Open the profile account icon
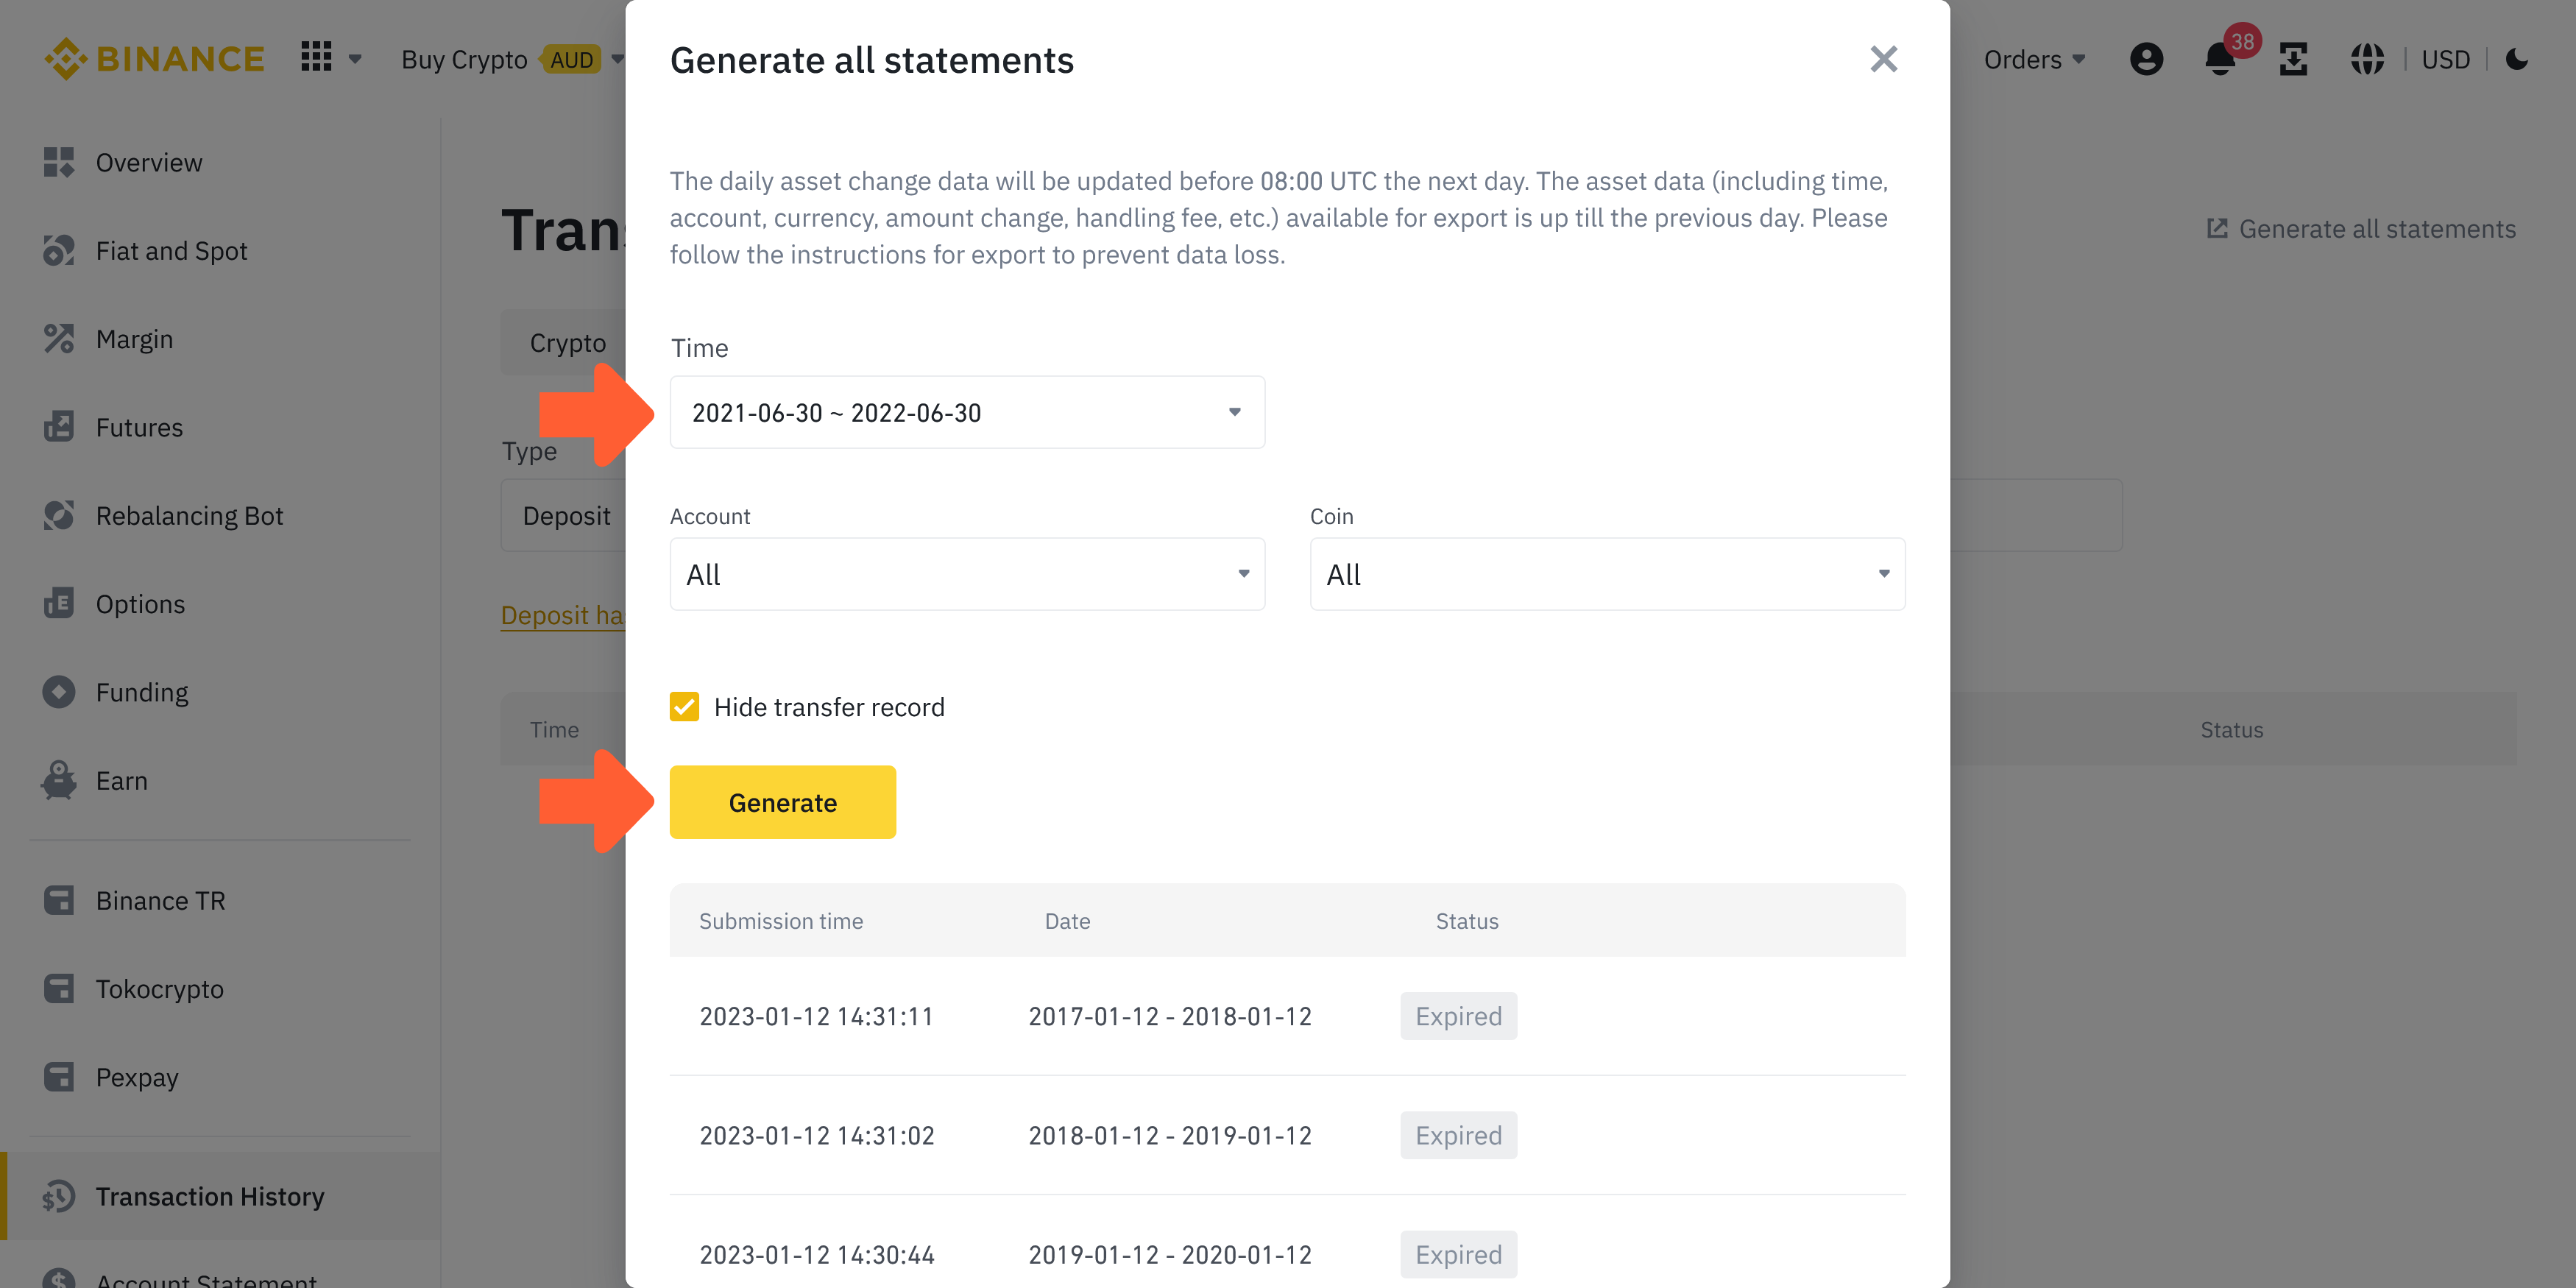Viewport: 2576px width, 1288px height. pos(2147,59)
